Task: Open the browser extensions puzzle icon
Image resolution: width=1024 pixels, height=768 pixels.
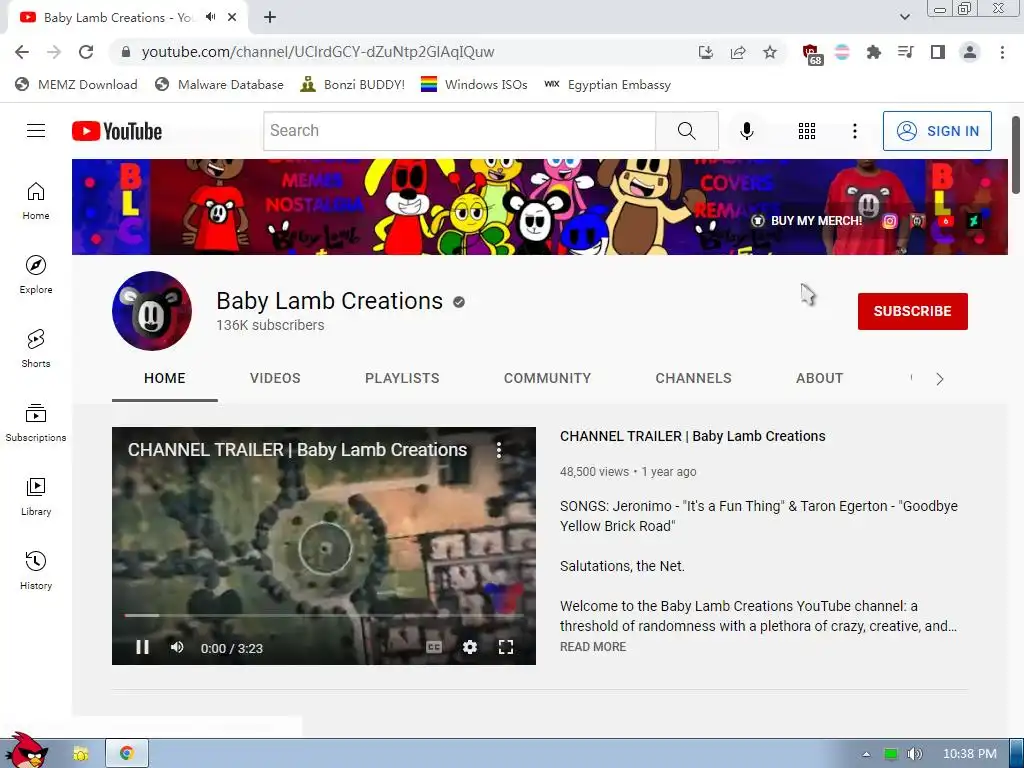Action: tap(873, 52)
